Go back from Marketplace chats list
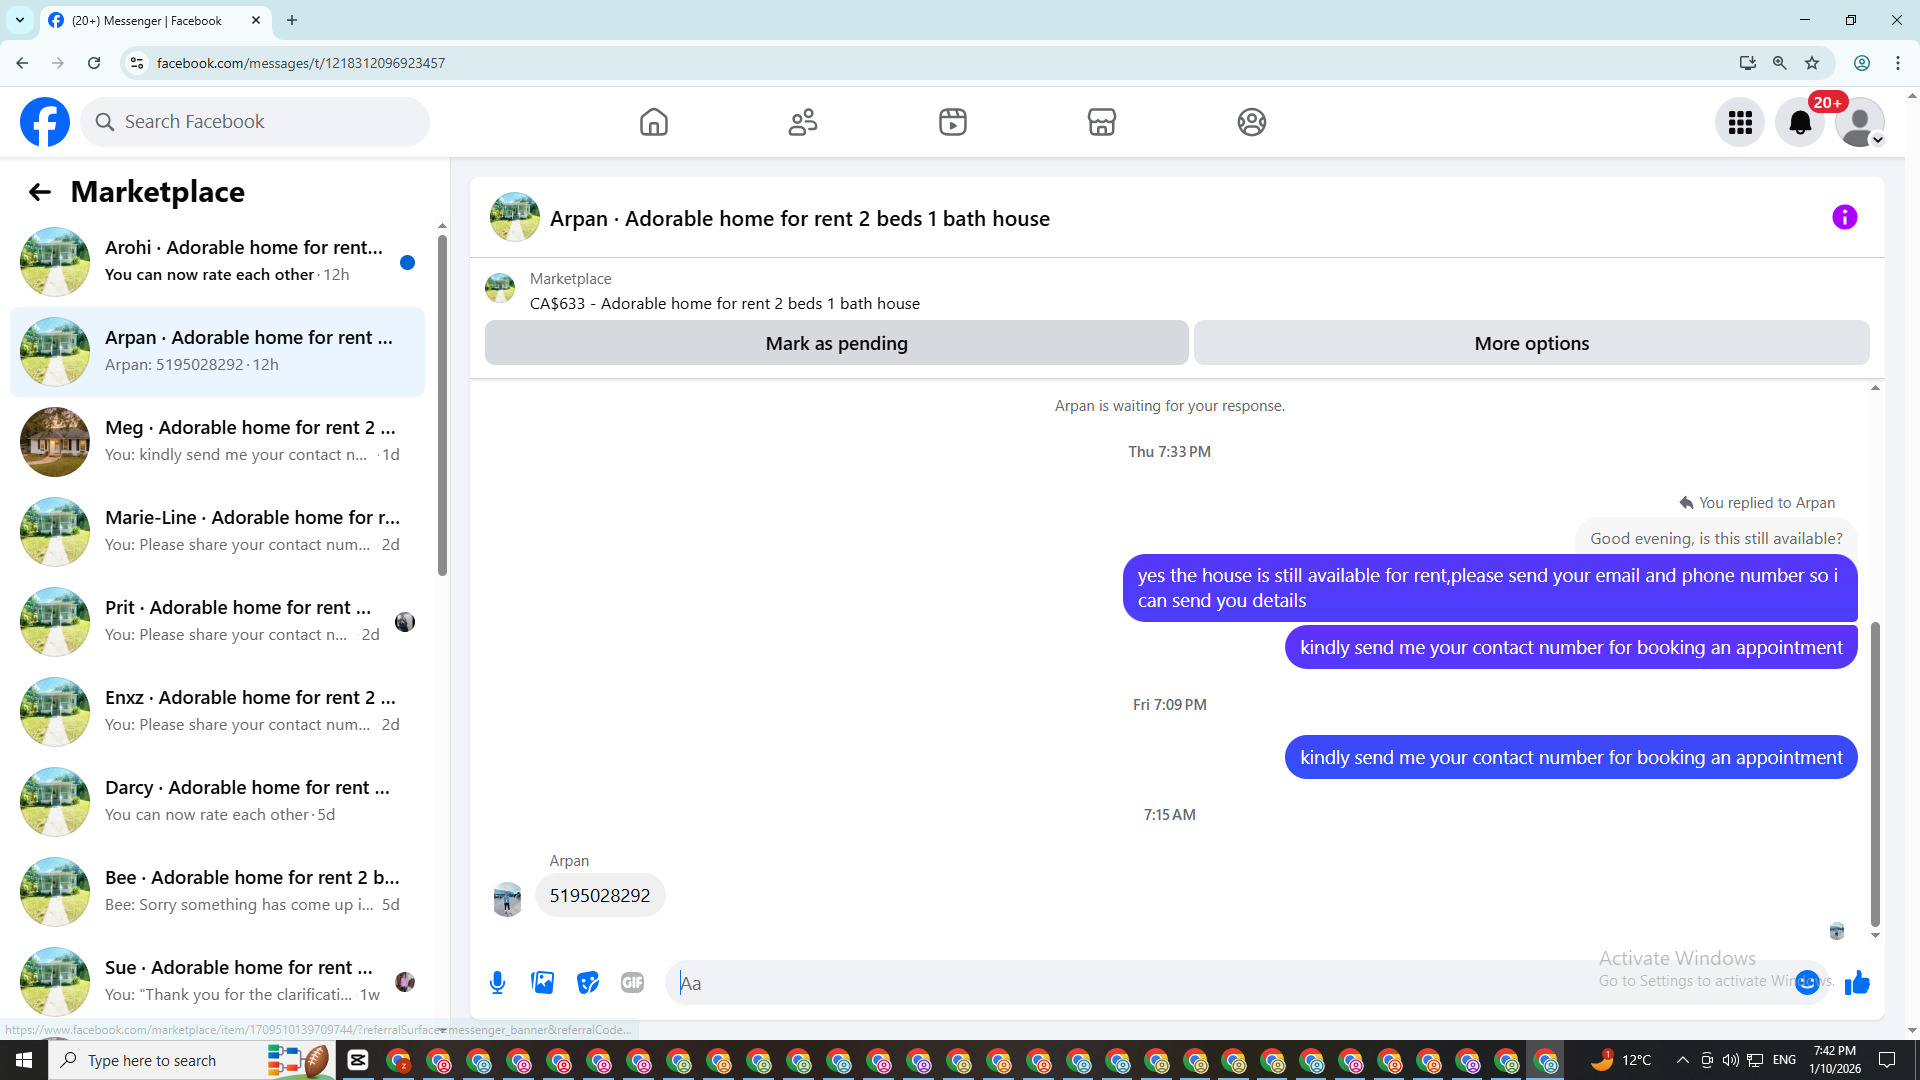 tap(40, 192)
